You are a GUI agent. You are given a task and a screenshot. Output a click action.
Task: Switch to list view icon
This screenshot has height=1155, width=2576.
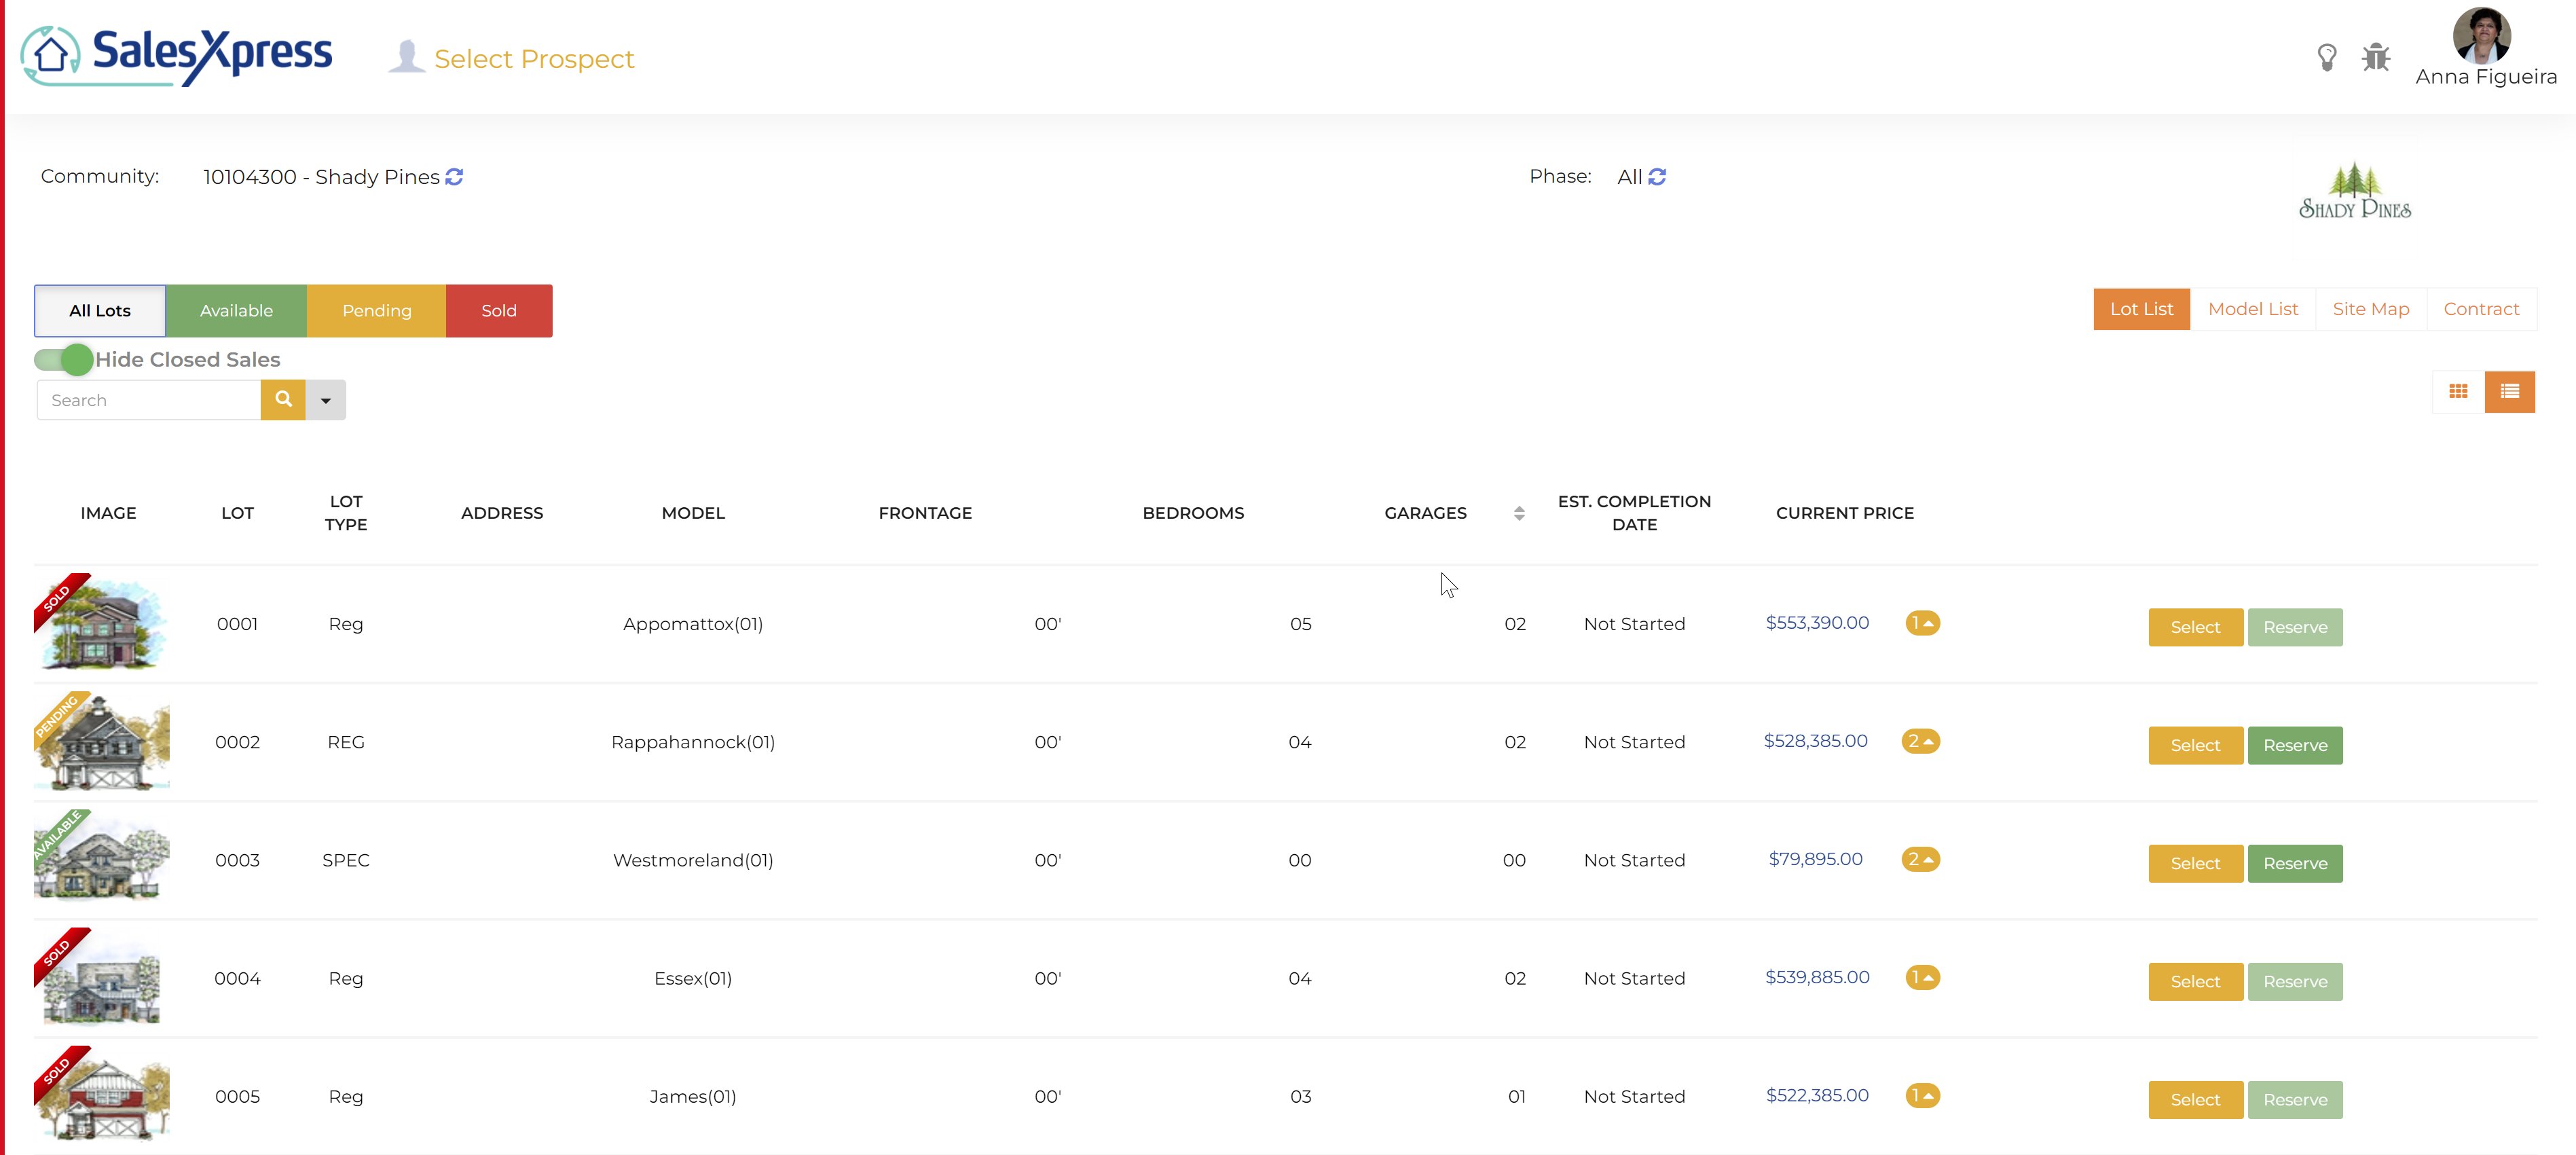click(x=2509, y=392)
